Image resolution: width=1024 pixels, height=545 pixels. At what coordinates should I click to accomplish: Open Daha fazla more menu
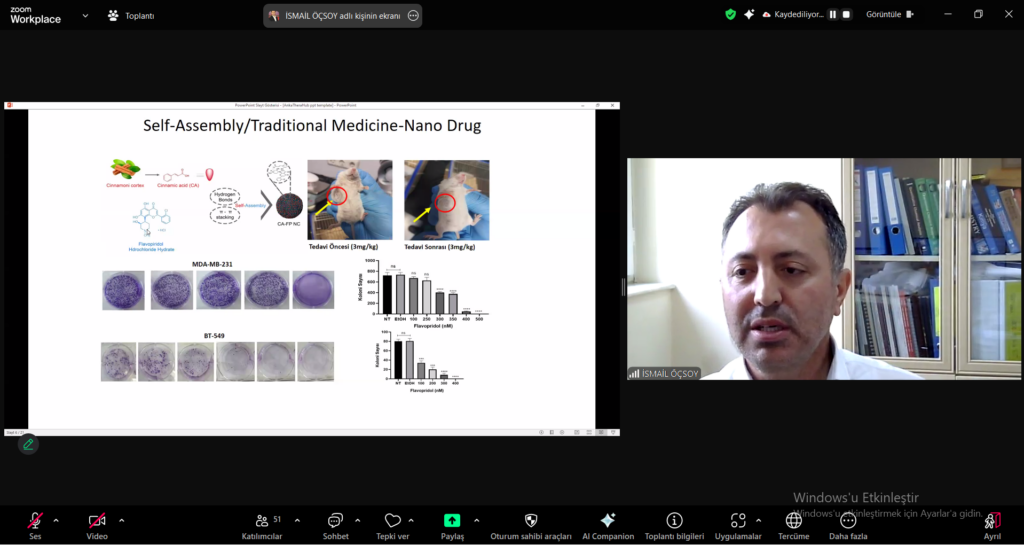click(848, 521)
